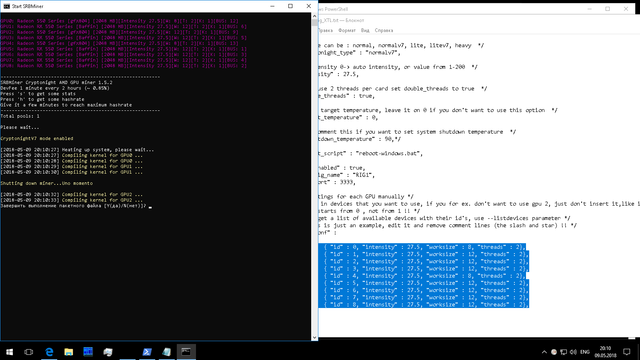
Task: Open the Windows Start menu
Action: click(9, 351)
